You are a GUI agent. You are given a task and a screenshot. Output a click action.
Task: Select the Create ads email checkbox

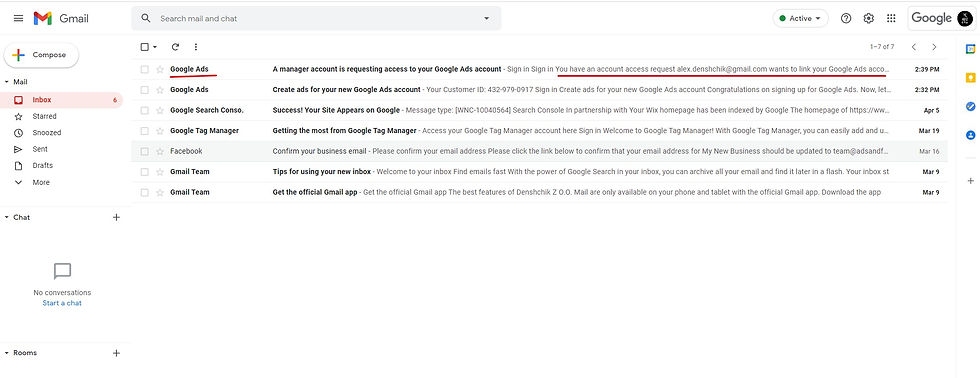point(145,90)
